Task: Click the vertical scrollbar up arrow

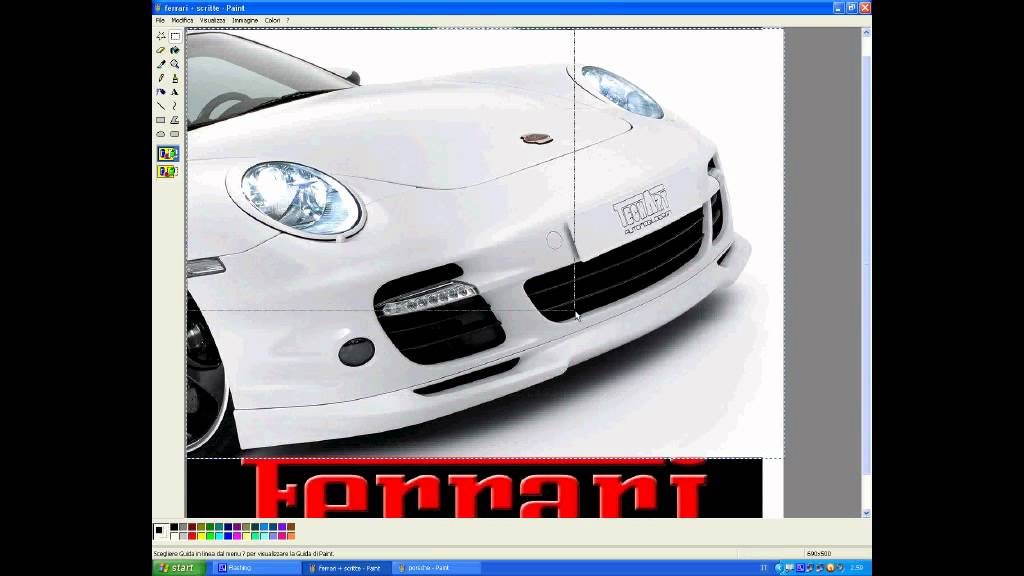Action: click(866, 32)
